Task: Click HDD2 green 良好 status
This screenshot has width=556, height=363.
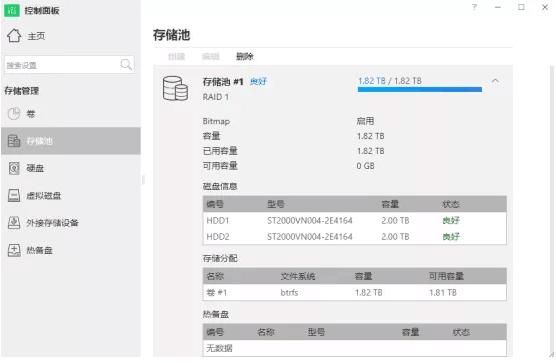Action: [x=451, y=236]
